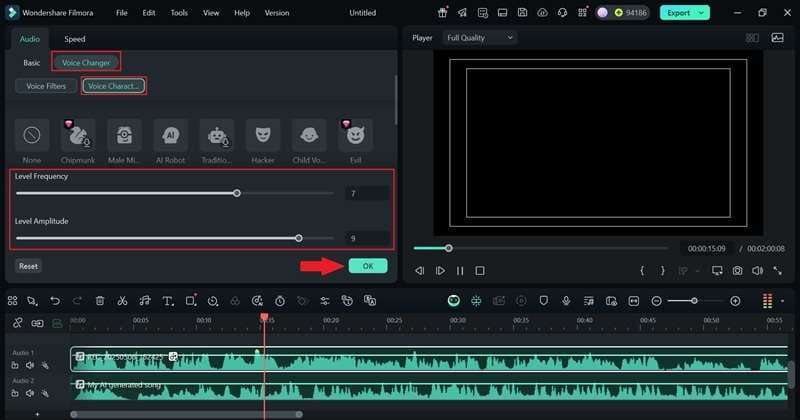
Task: Select the Chipmunk voice character
Action: coord(78,136)
